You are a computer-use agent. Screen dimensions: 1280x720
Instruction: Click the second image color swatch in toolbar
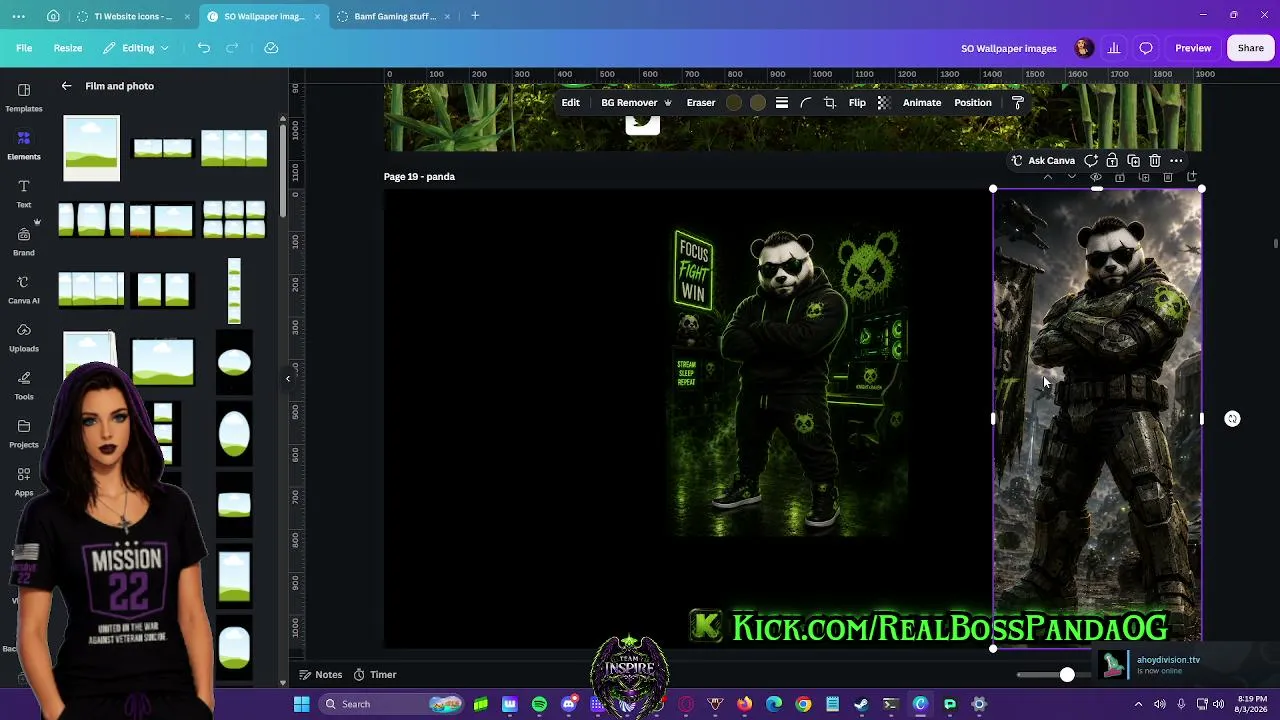click(758, 103)
